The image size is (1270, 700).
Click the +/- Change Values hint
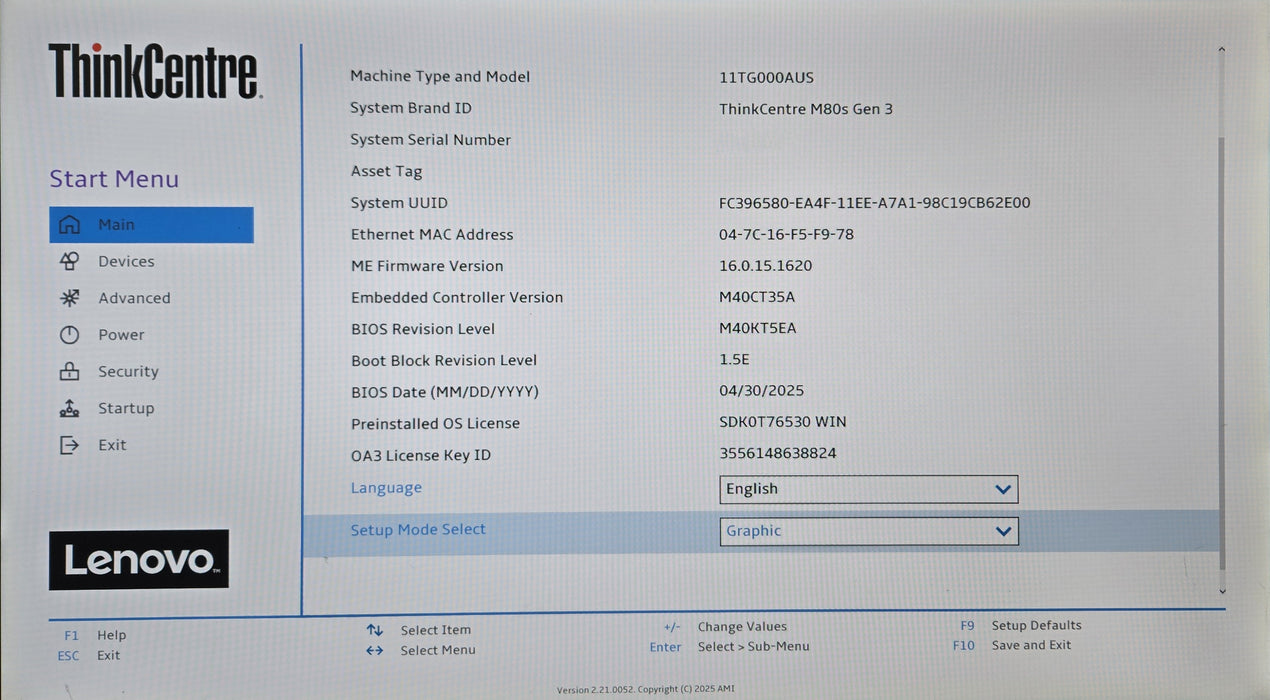pyautogui.click(x=725, y=627)
